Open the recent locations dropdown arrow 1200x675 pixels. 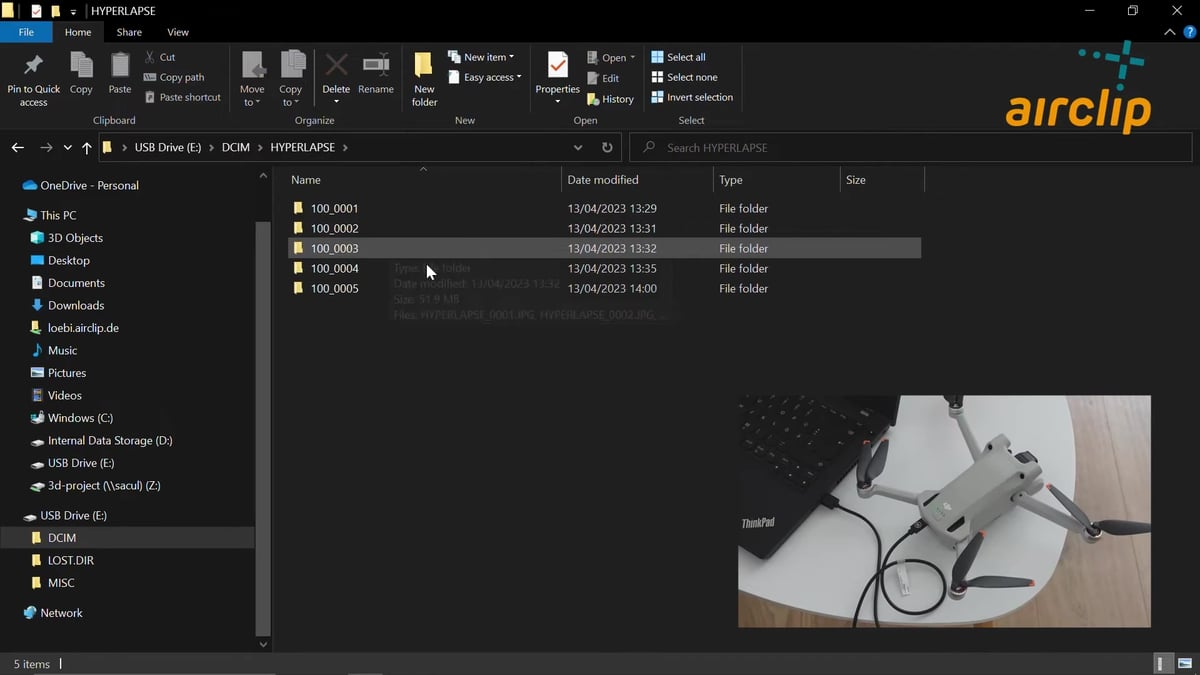click(x=67, y=147)
